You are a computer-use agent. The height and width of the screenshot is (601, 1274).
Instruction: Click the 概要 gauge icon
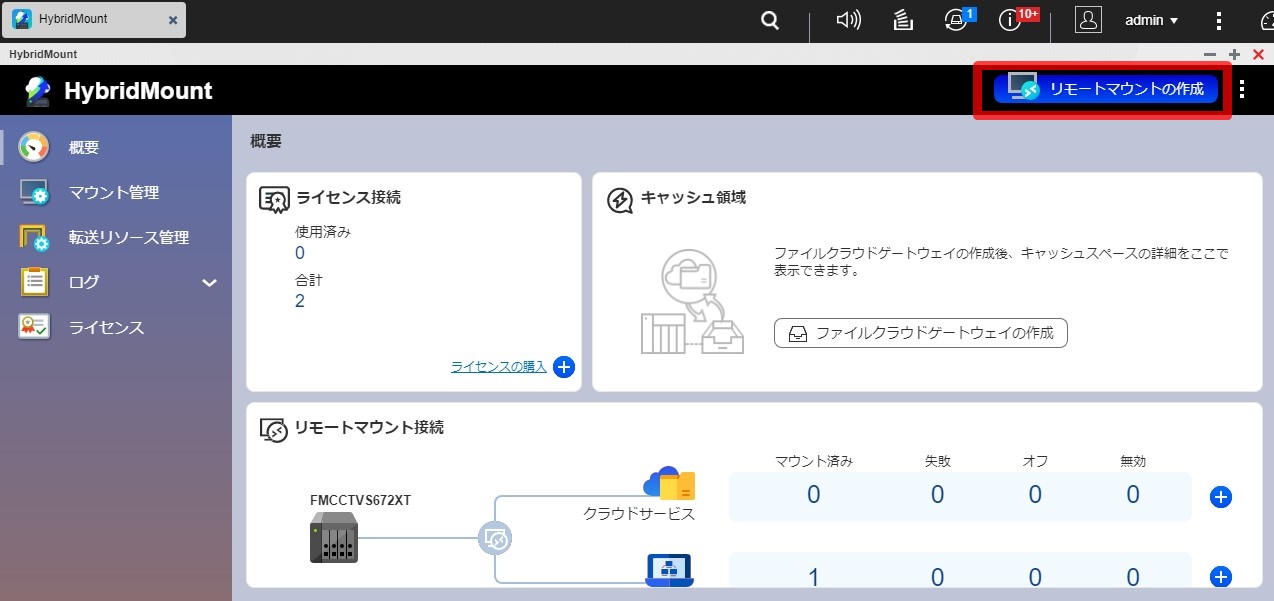[x=34, y=147]
